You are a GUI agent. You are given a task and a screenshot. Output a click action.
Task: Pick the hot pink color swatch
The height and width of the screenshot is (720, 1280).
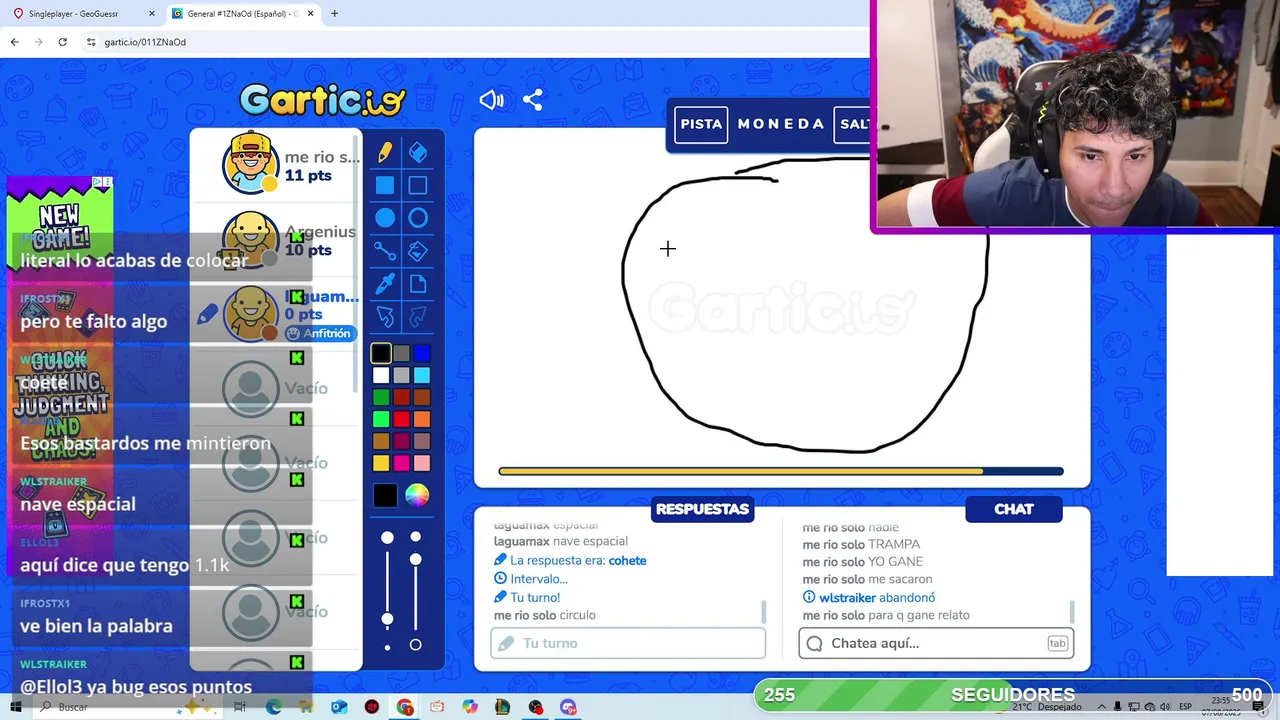(x=401, y=463)
